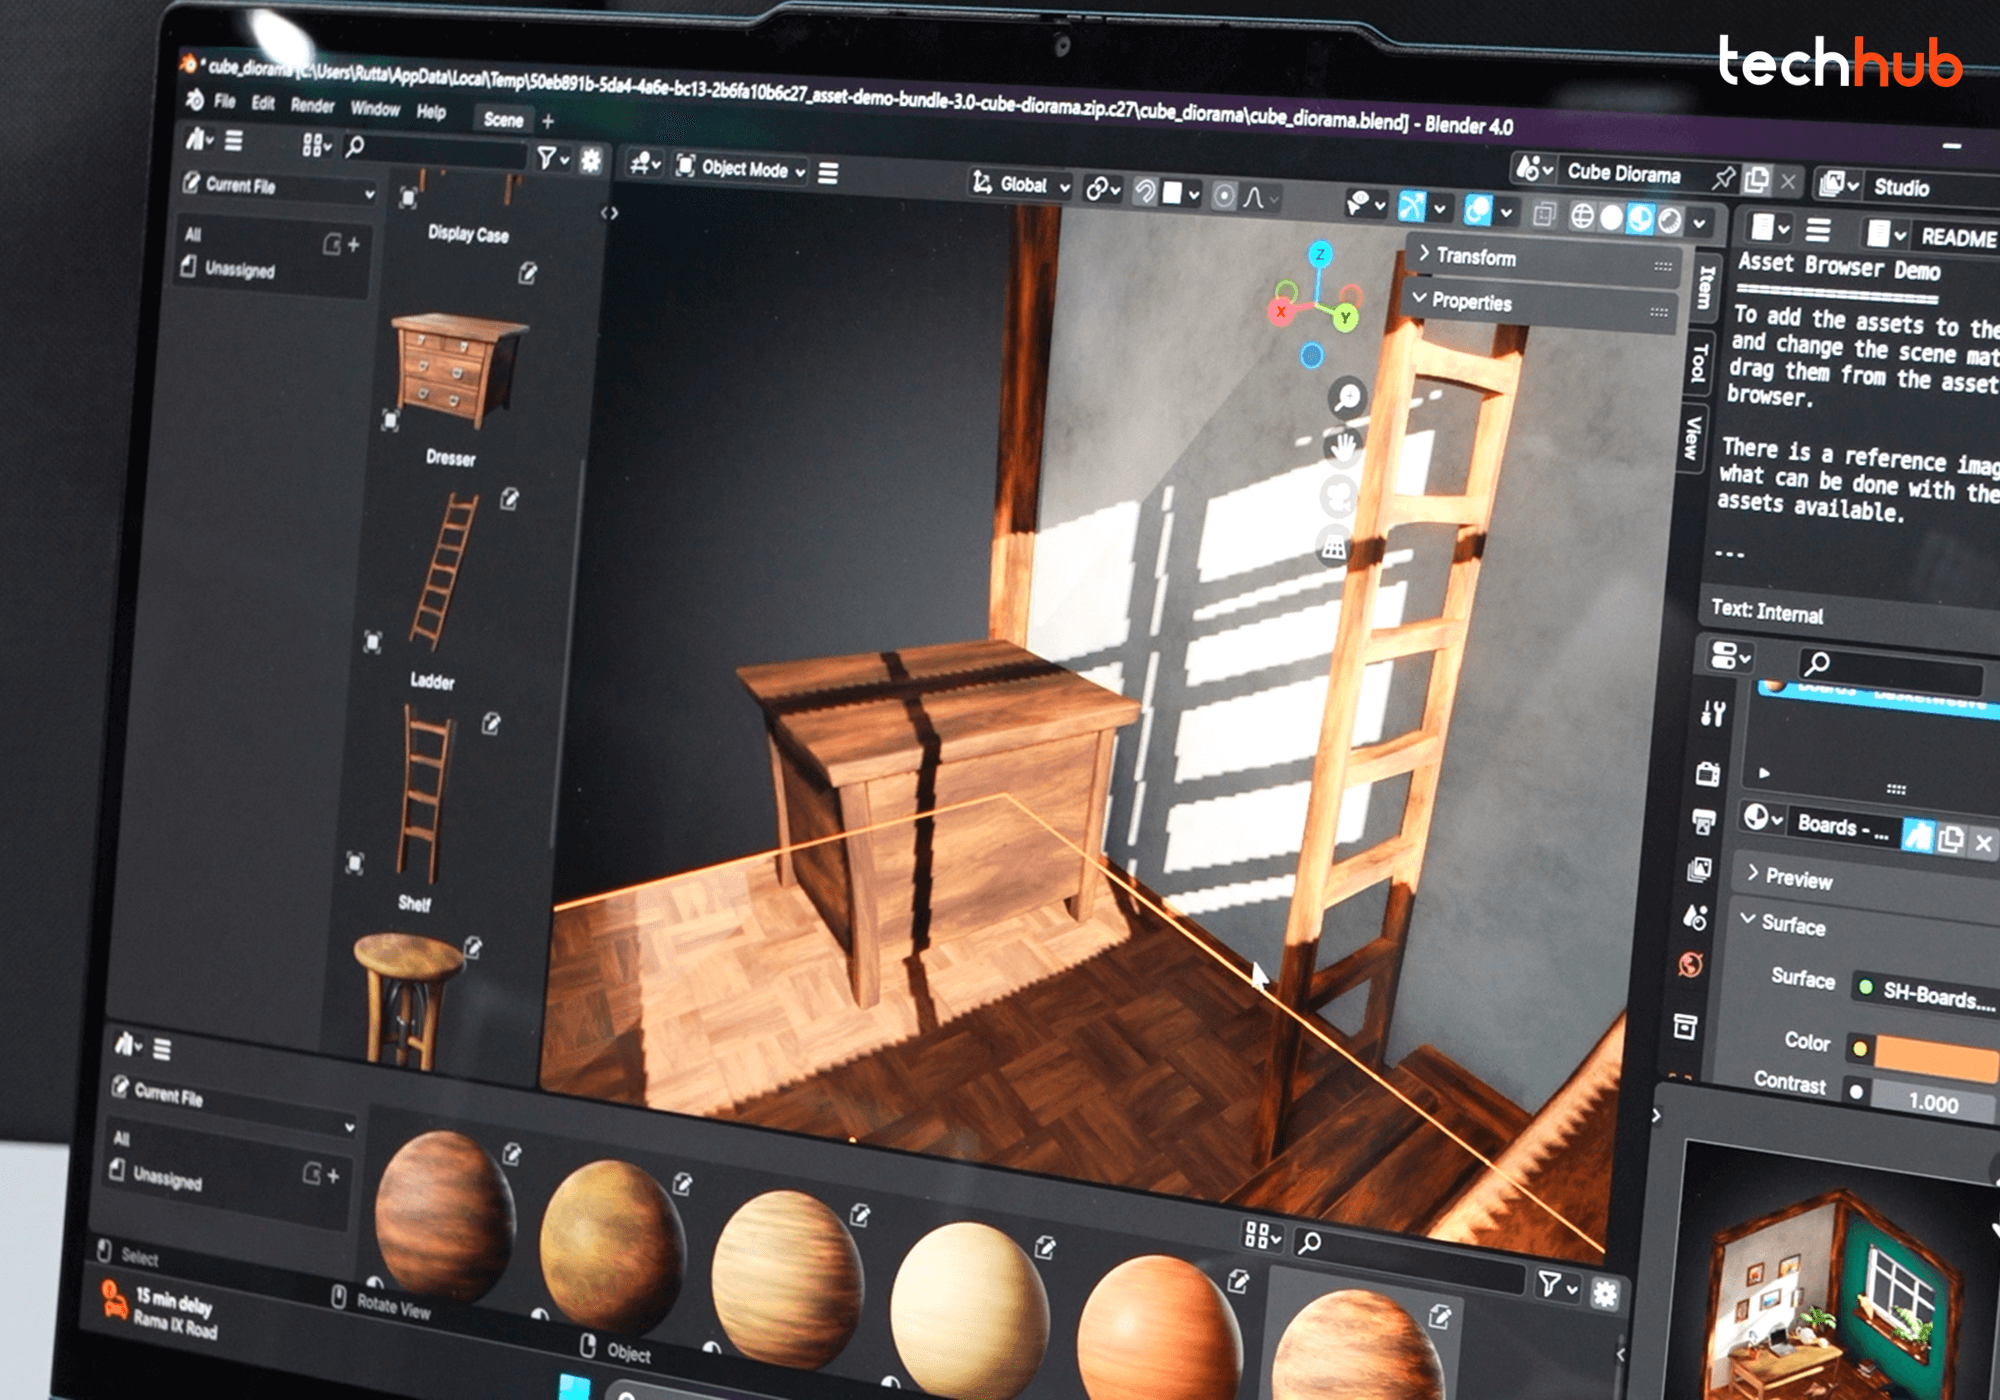
Task: Click the README text datablock name
Action: (1957, 237)
